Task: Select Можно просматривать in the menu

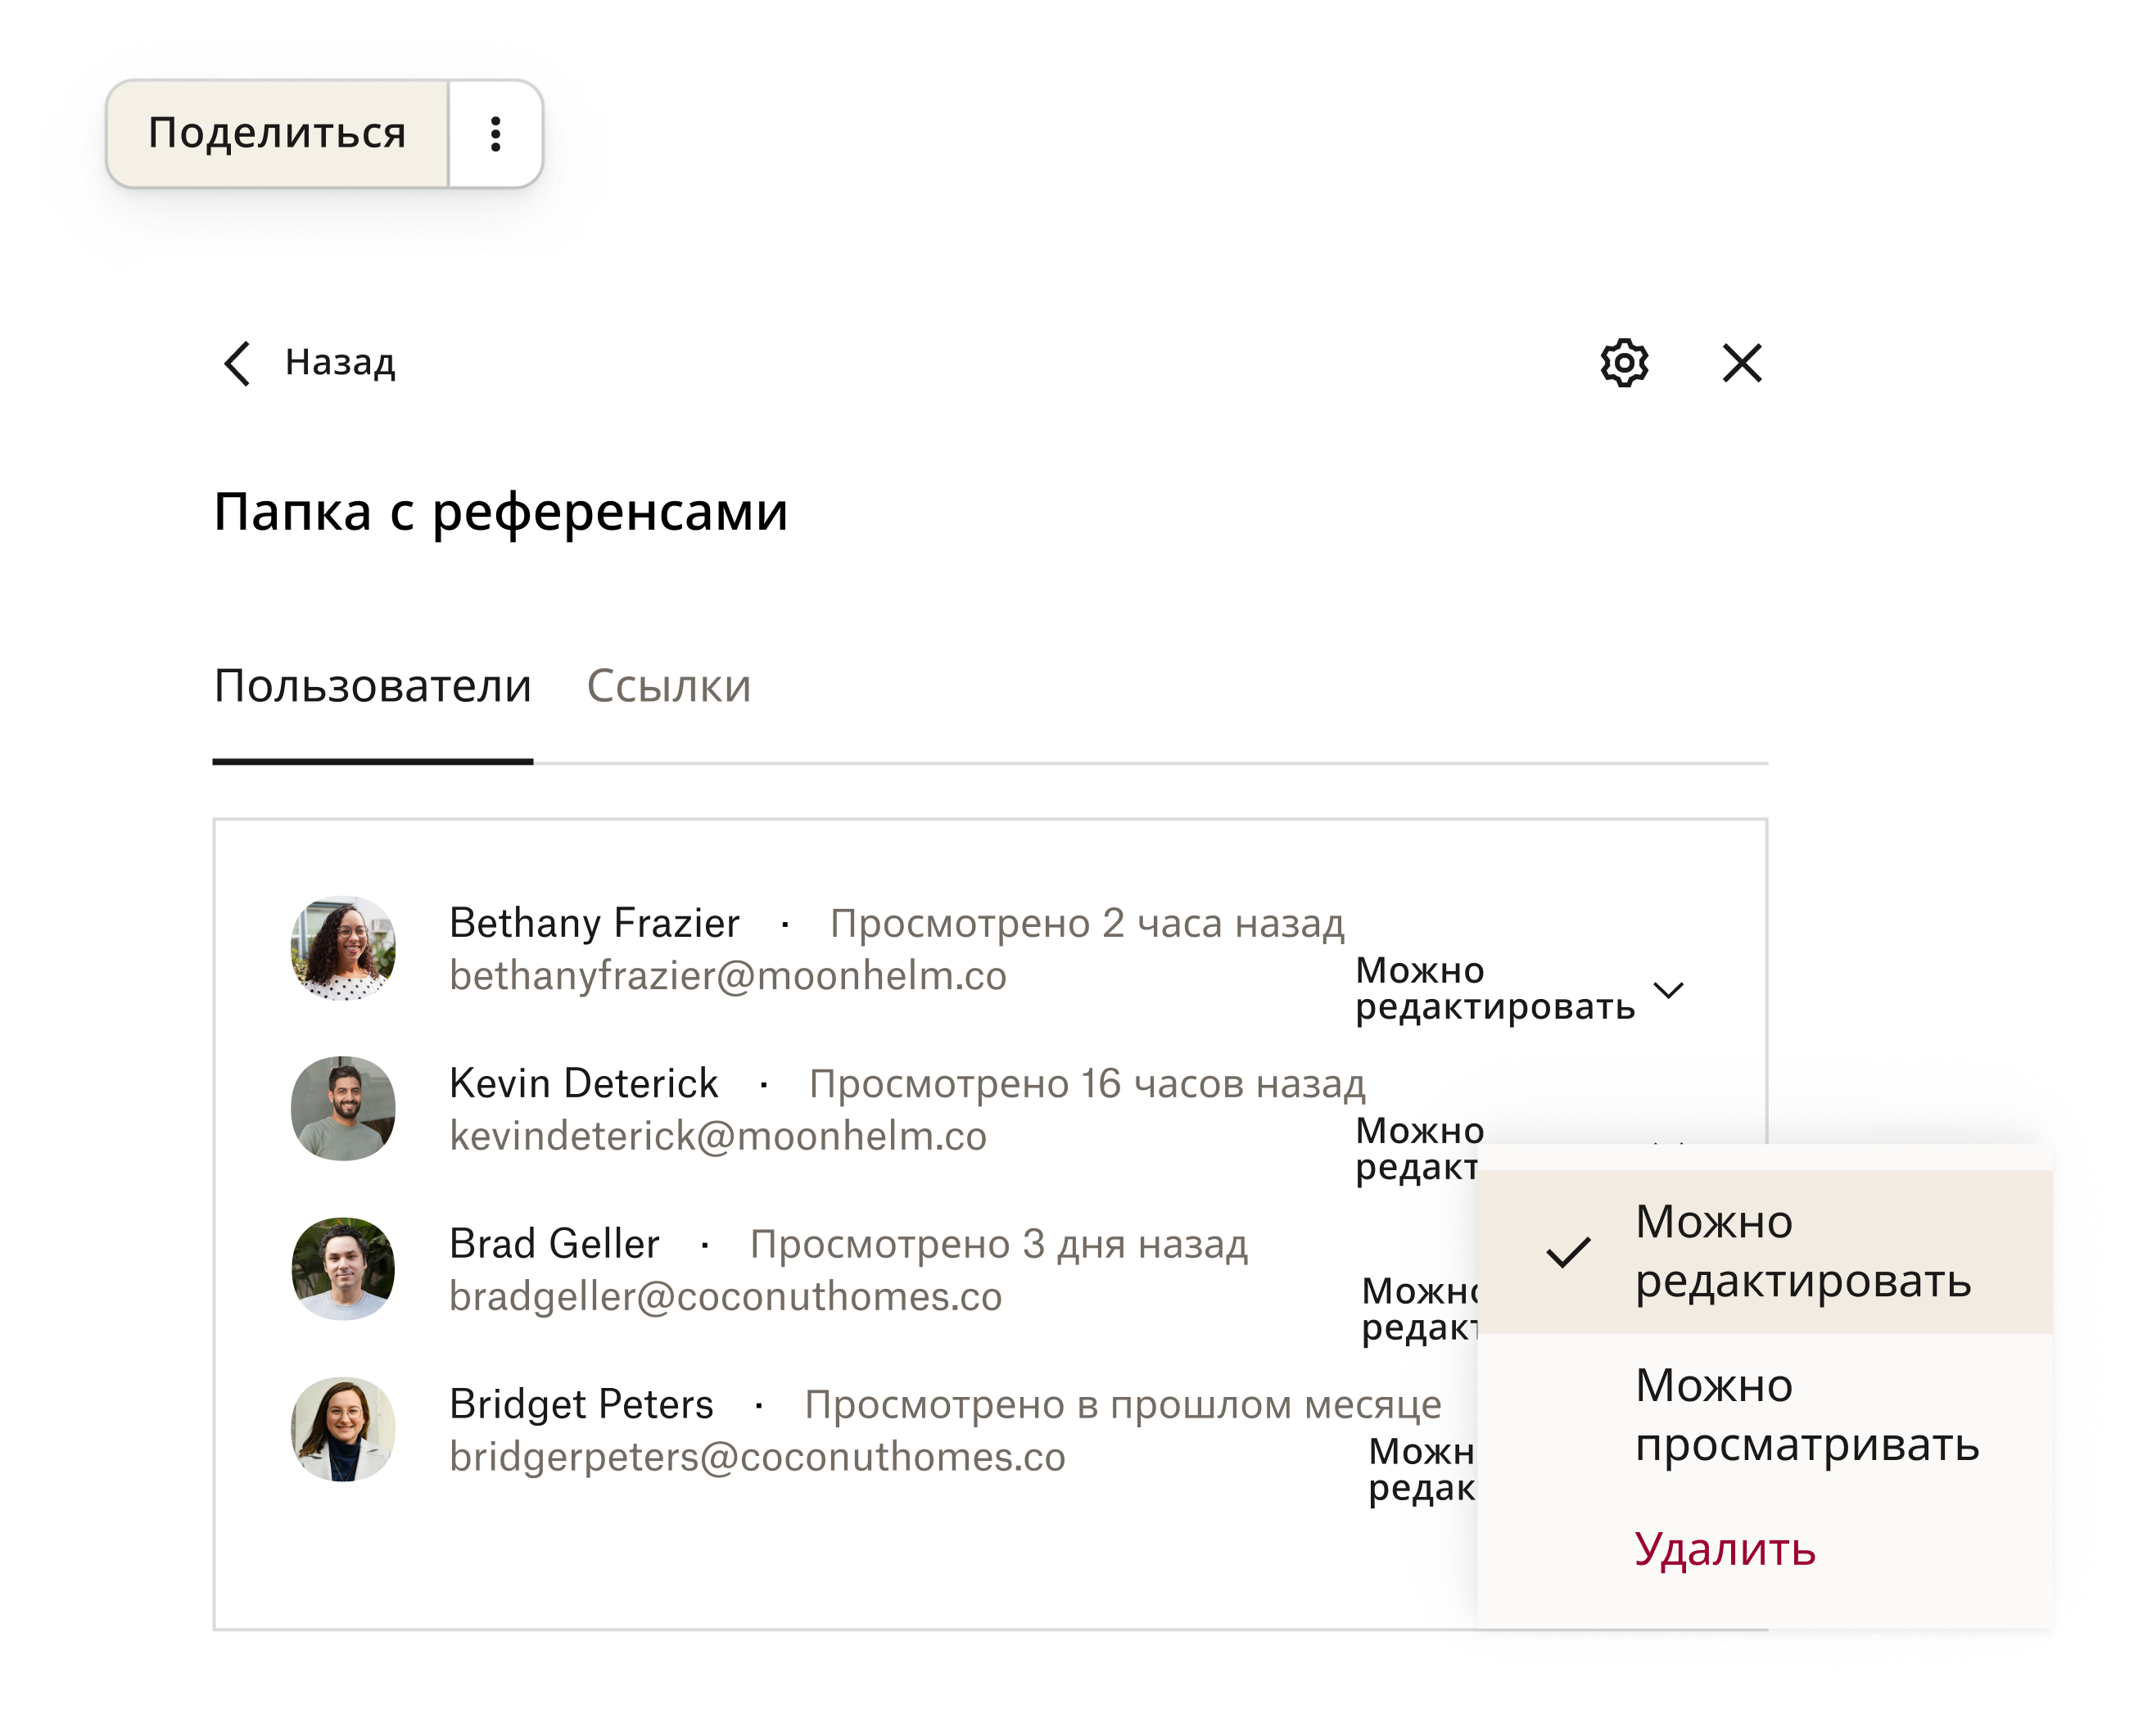Action: [1765, 1415]
